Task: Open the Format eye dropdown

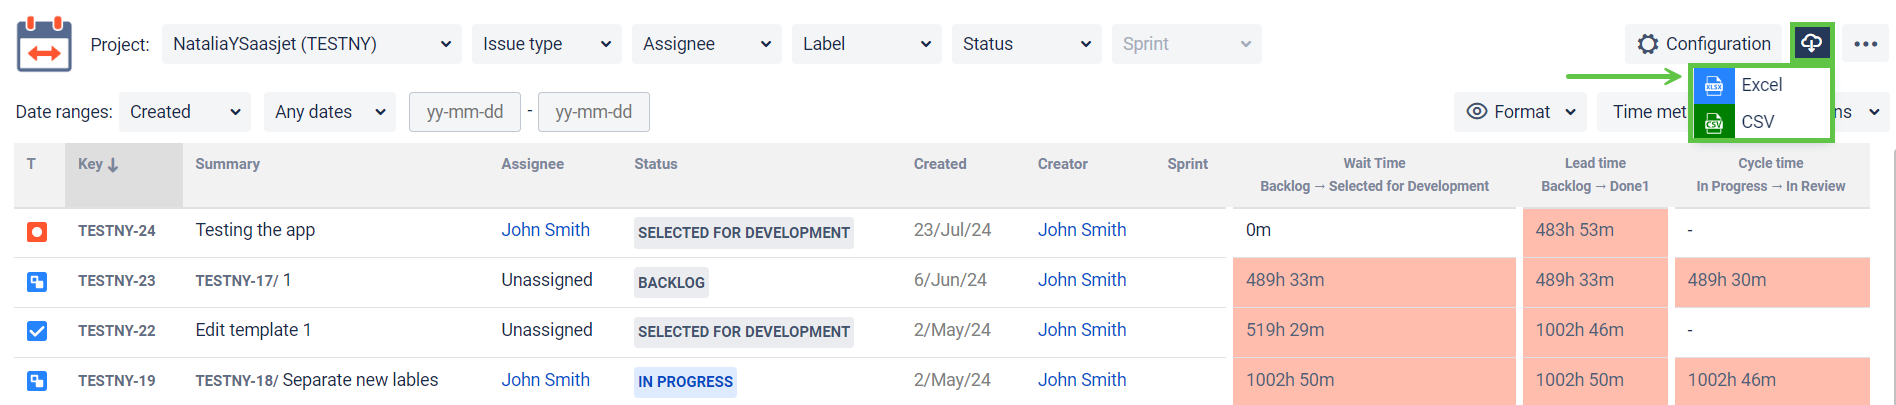Action: [x=1520, y=112]
